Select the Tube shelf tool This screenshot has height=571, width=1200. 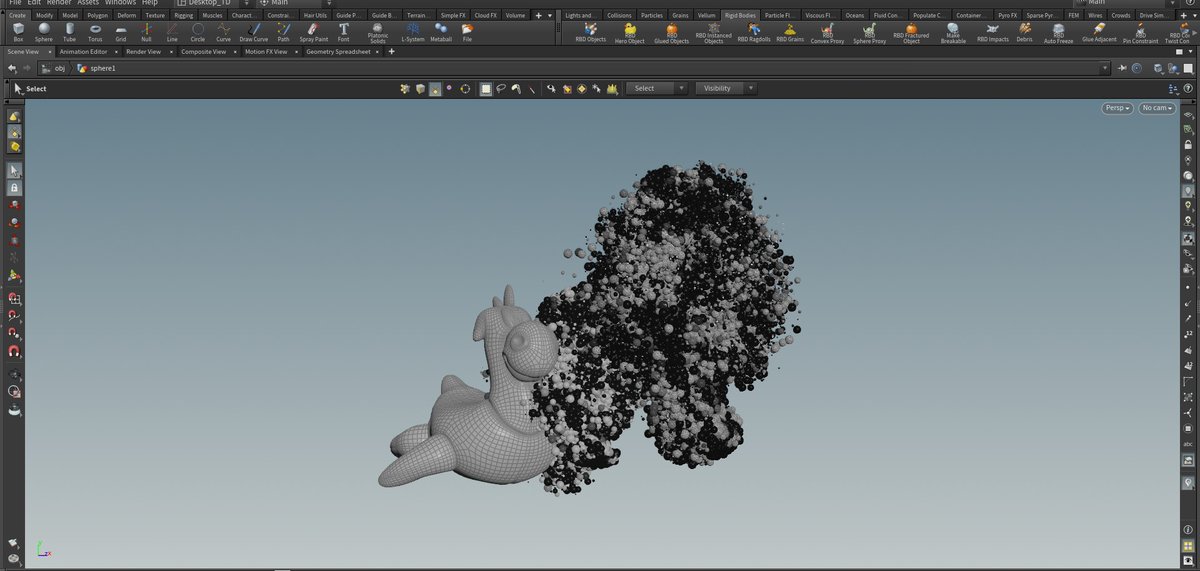(69, 32)
